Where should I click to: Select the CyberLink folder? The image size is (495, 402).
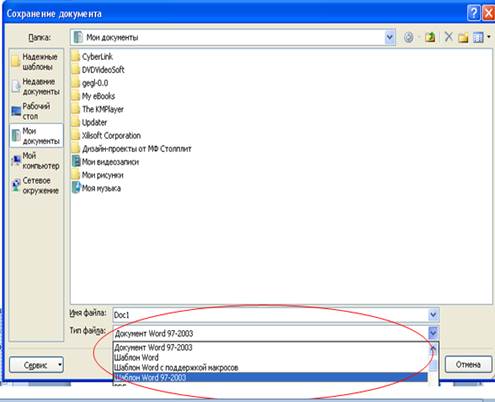tap(93, 57)
